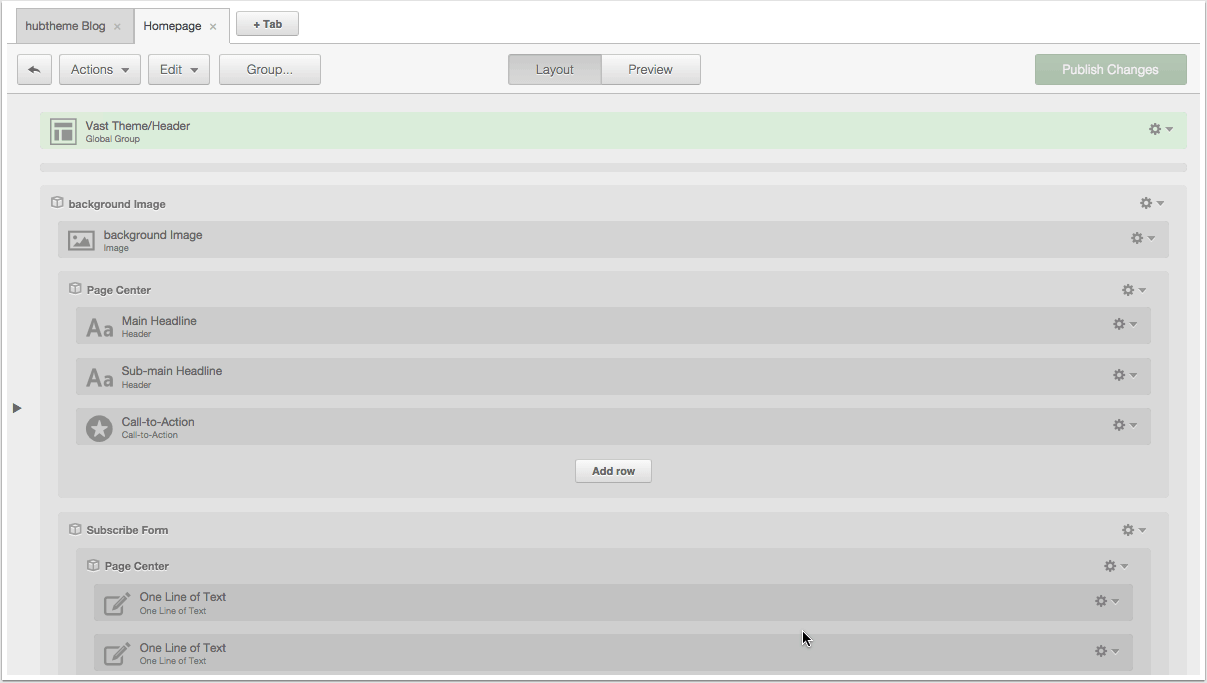The height and width of the screenshot is (683, 1207).
Task: Switch to the hubtheme Blog tab
Action: tap(65, 27)
